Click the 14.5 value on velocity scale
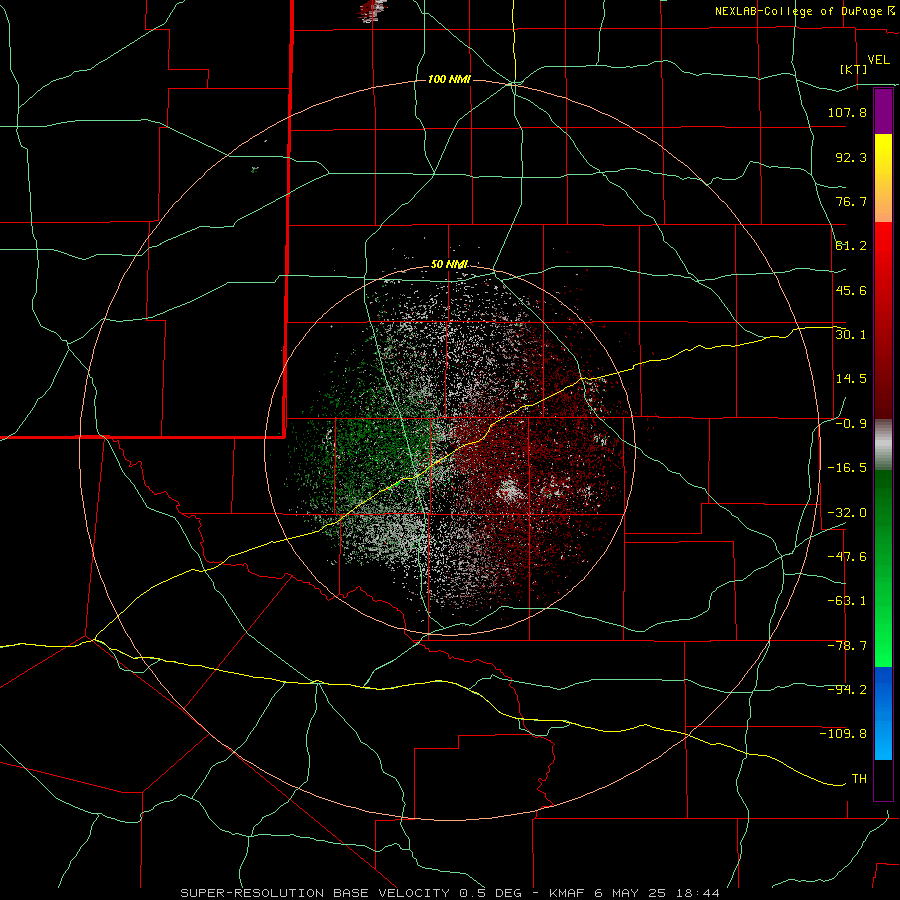 tap(851, 379)
